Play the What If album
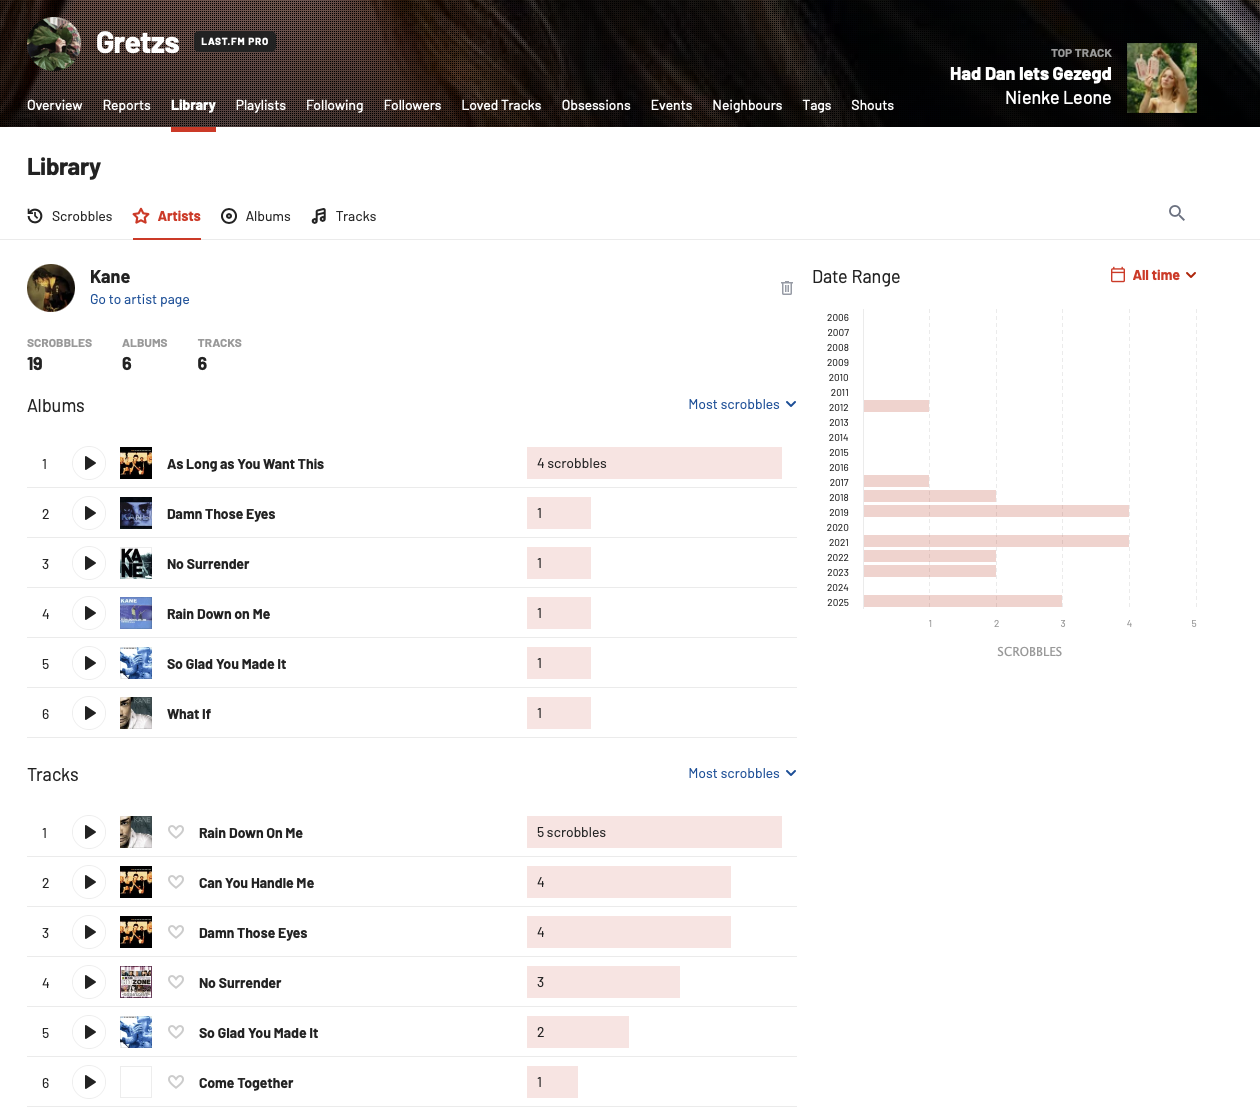The width and height of the screenshot is (1260, 1113). tap(89, 713)
